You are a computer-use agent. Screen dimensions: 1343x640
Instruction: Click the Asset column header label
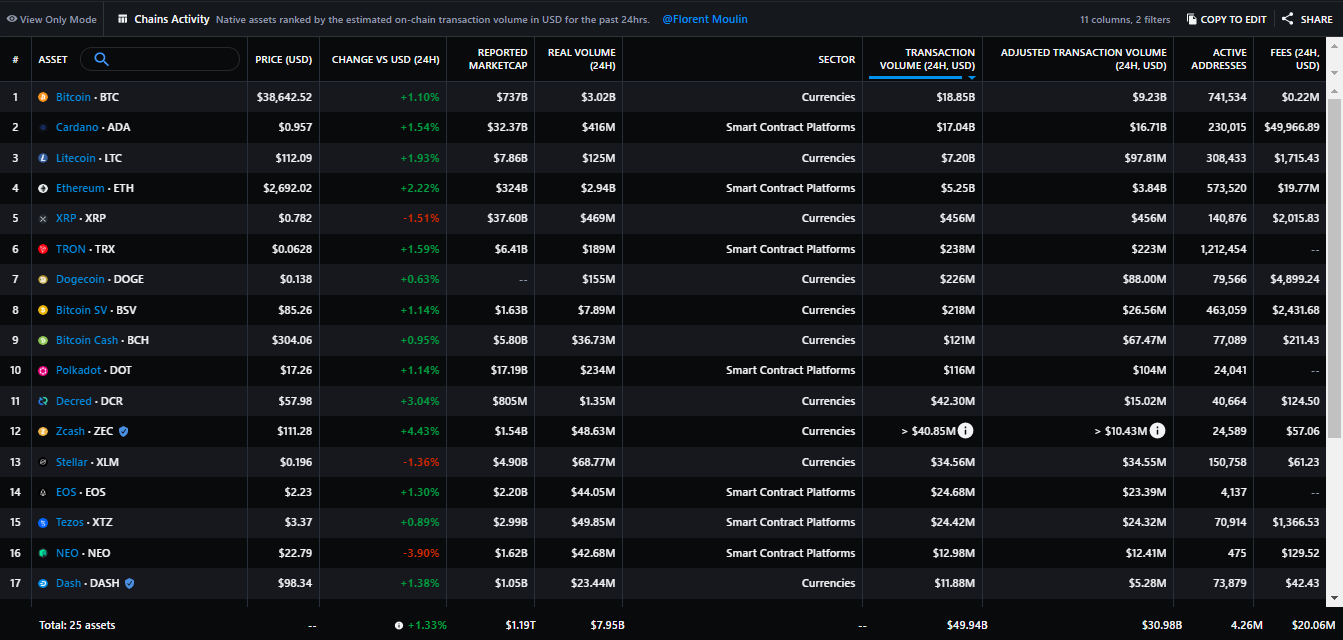coord(53,59)
